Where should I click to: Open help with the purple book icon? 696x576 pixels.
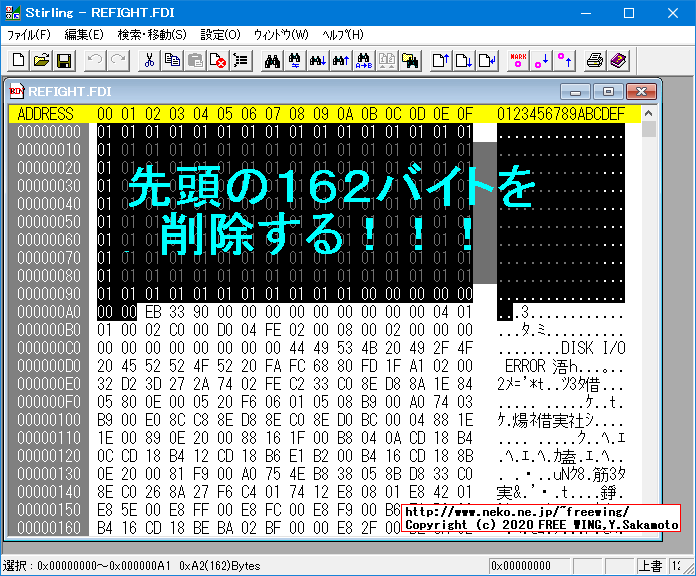(618, 60)
